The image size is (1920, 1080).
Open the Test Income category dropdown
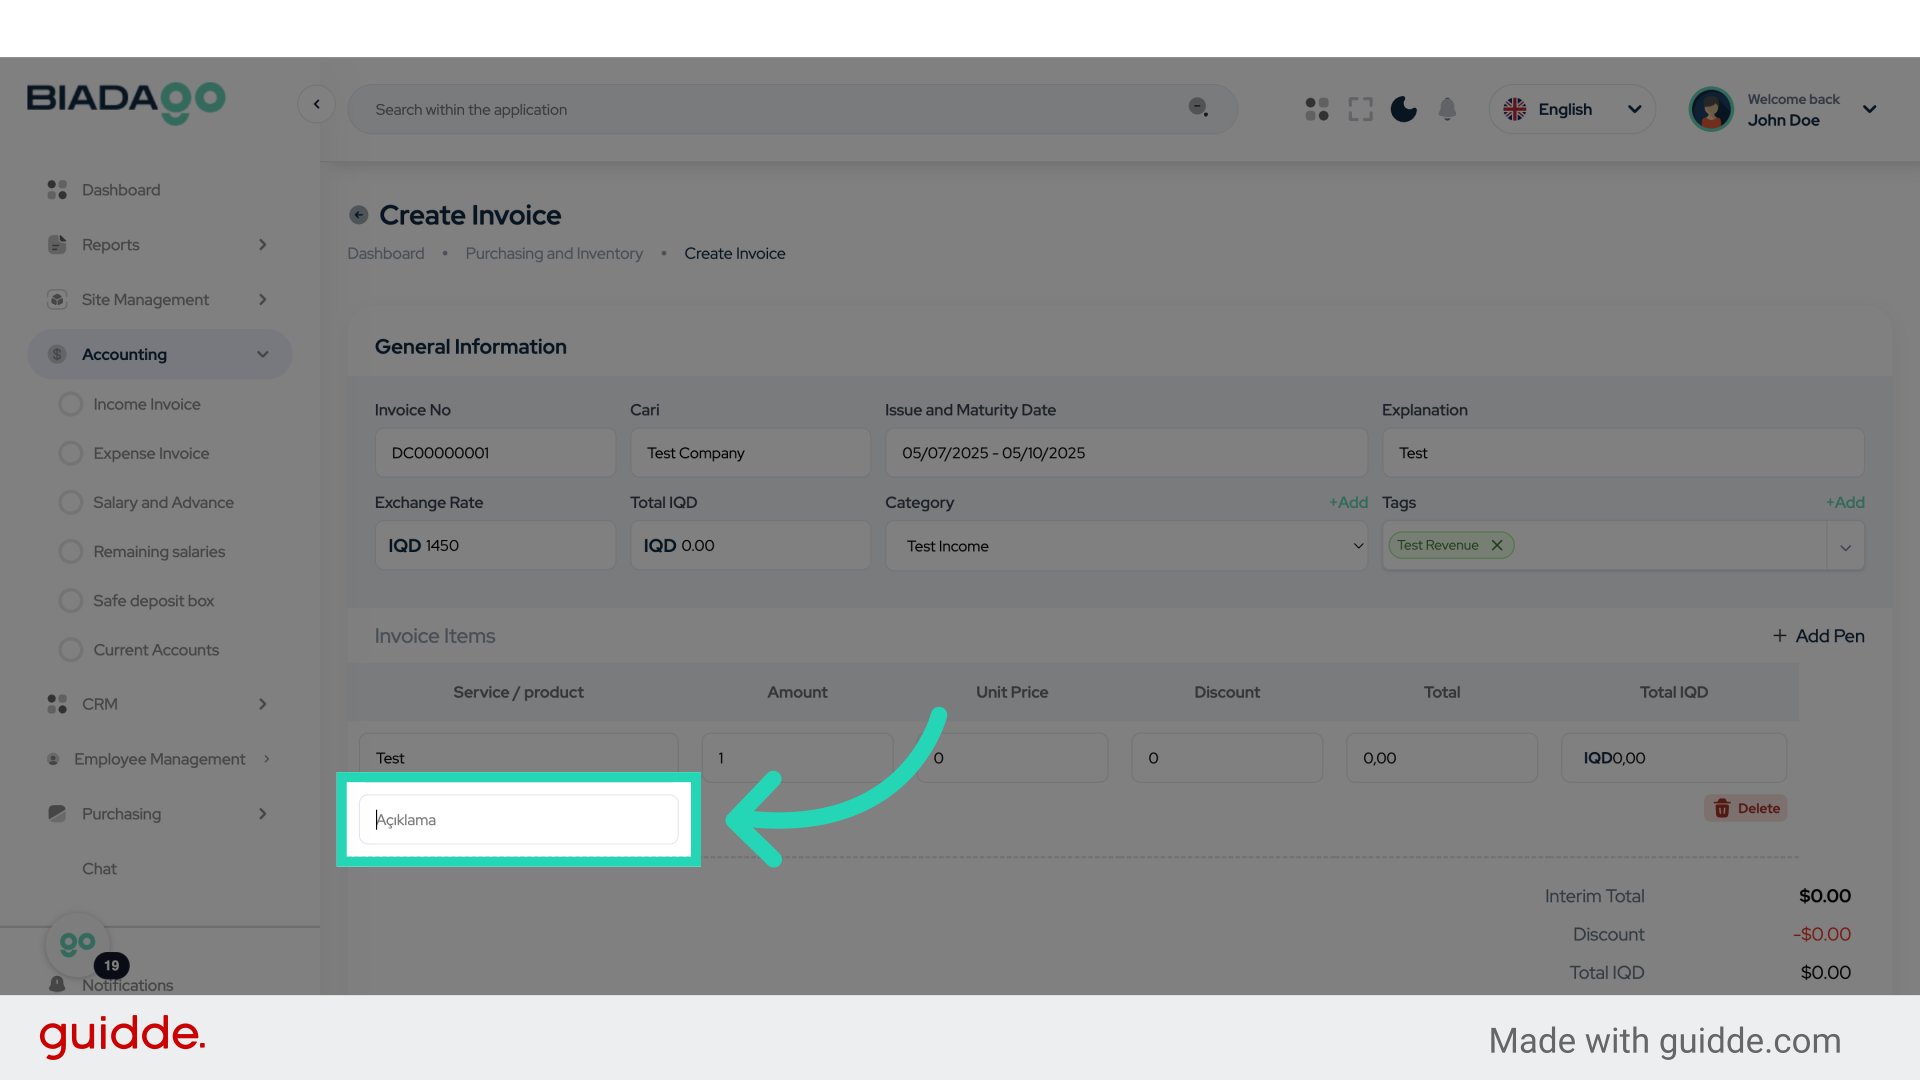point(1125,546)
